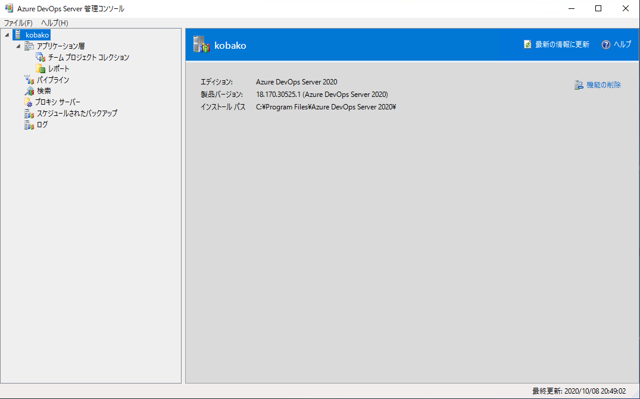Click the 機能の削除 icon

tap(578, 85)
